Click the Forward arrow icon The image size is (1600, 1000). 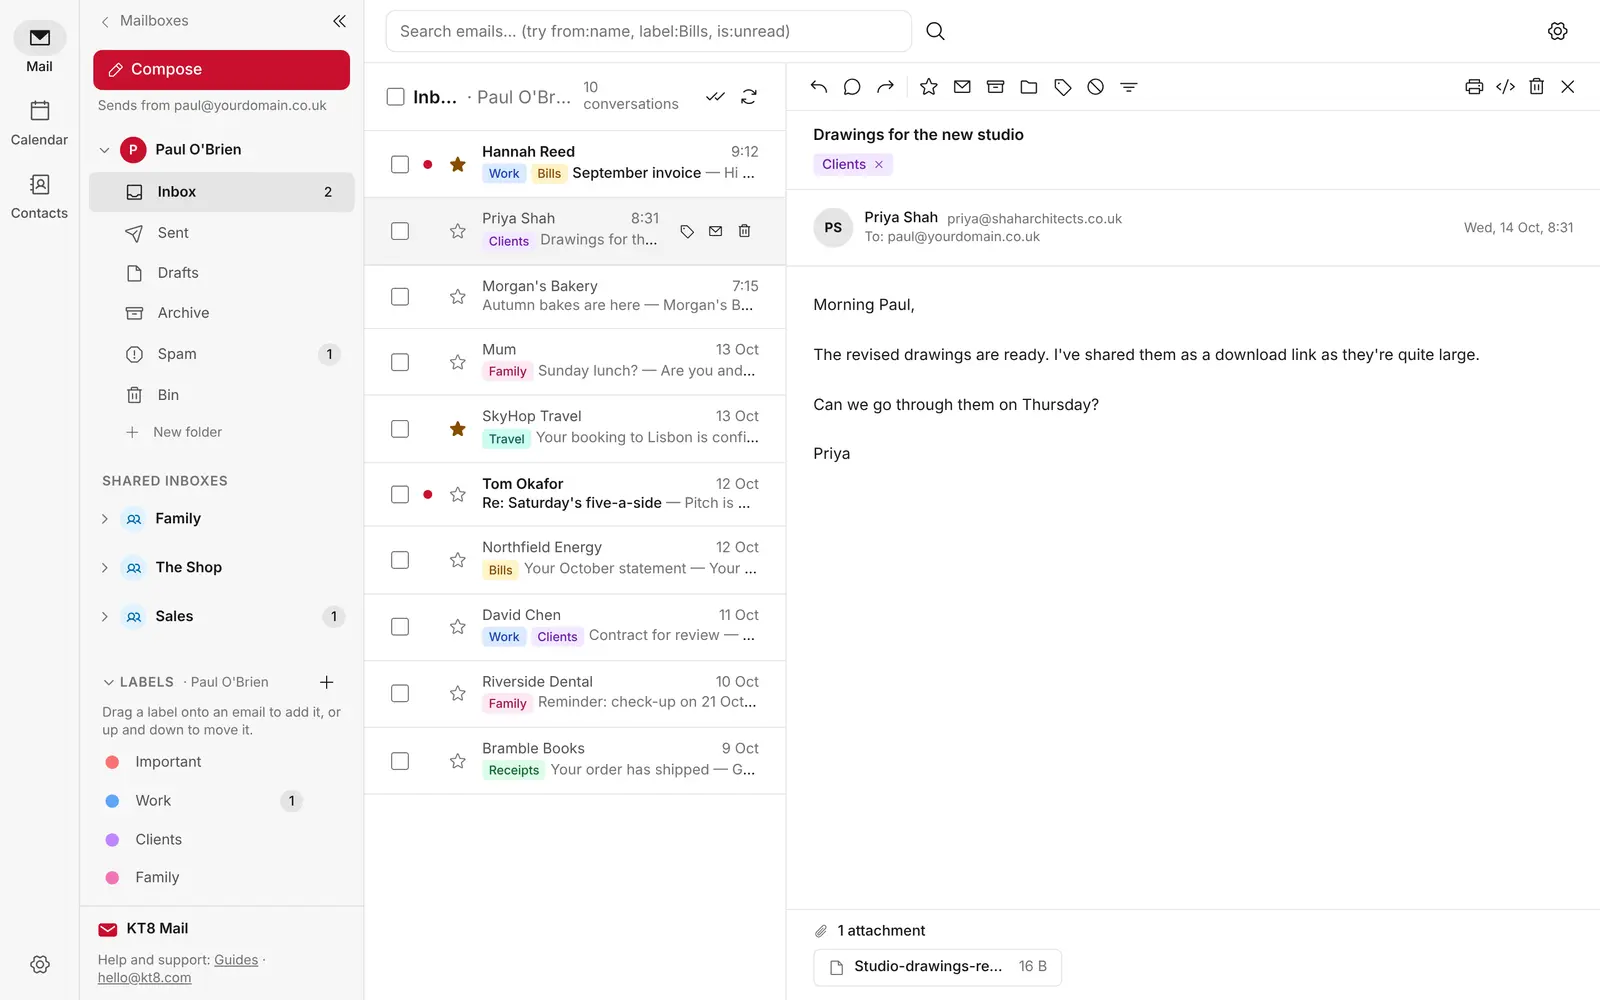point(885,87)
